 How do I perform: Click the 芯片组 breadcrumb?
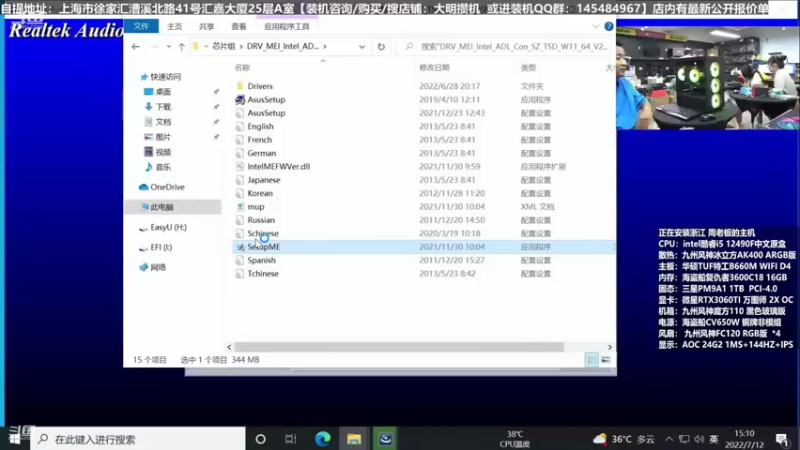pyautogui.click(x=223, y=46)
